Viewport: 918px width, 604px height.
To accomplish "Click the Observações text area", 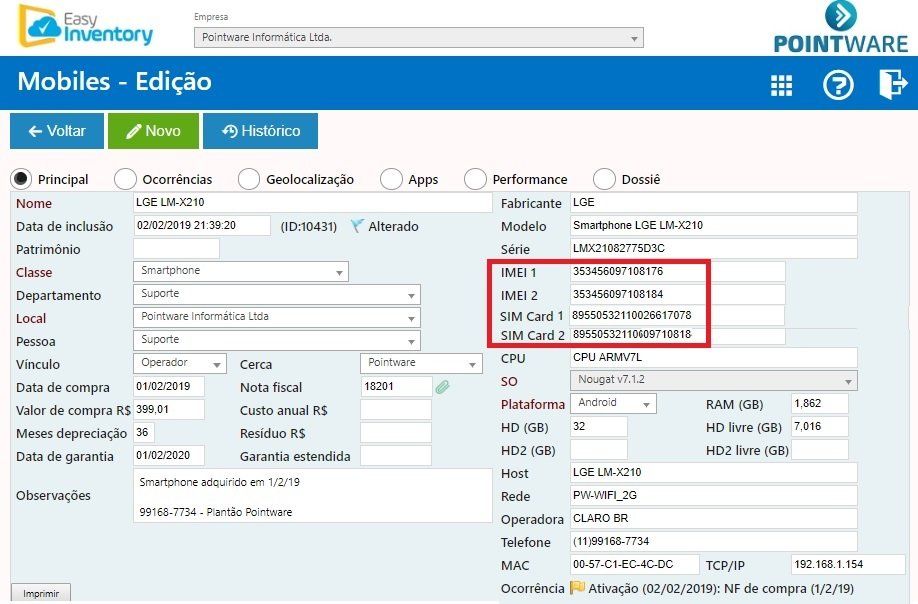I will (313, 495).
